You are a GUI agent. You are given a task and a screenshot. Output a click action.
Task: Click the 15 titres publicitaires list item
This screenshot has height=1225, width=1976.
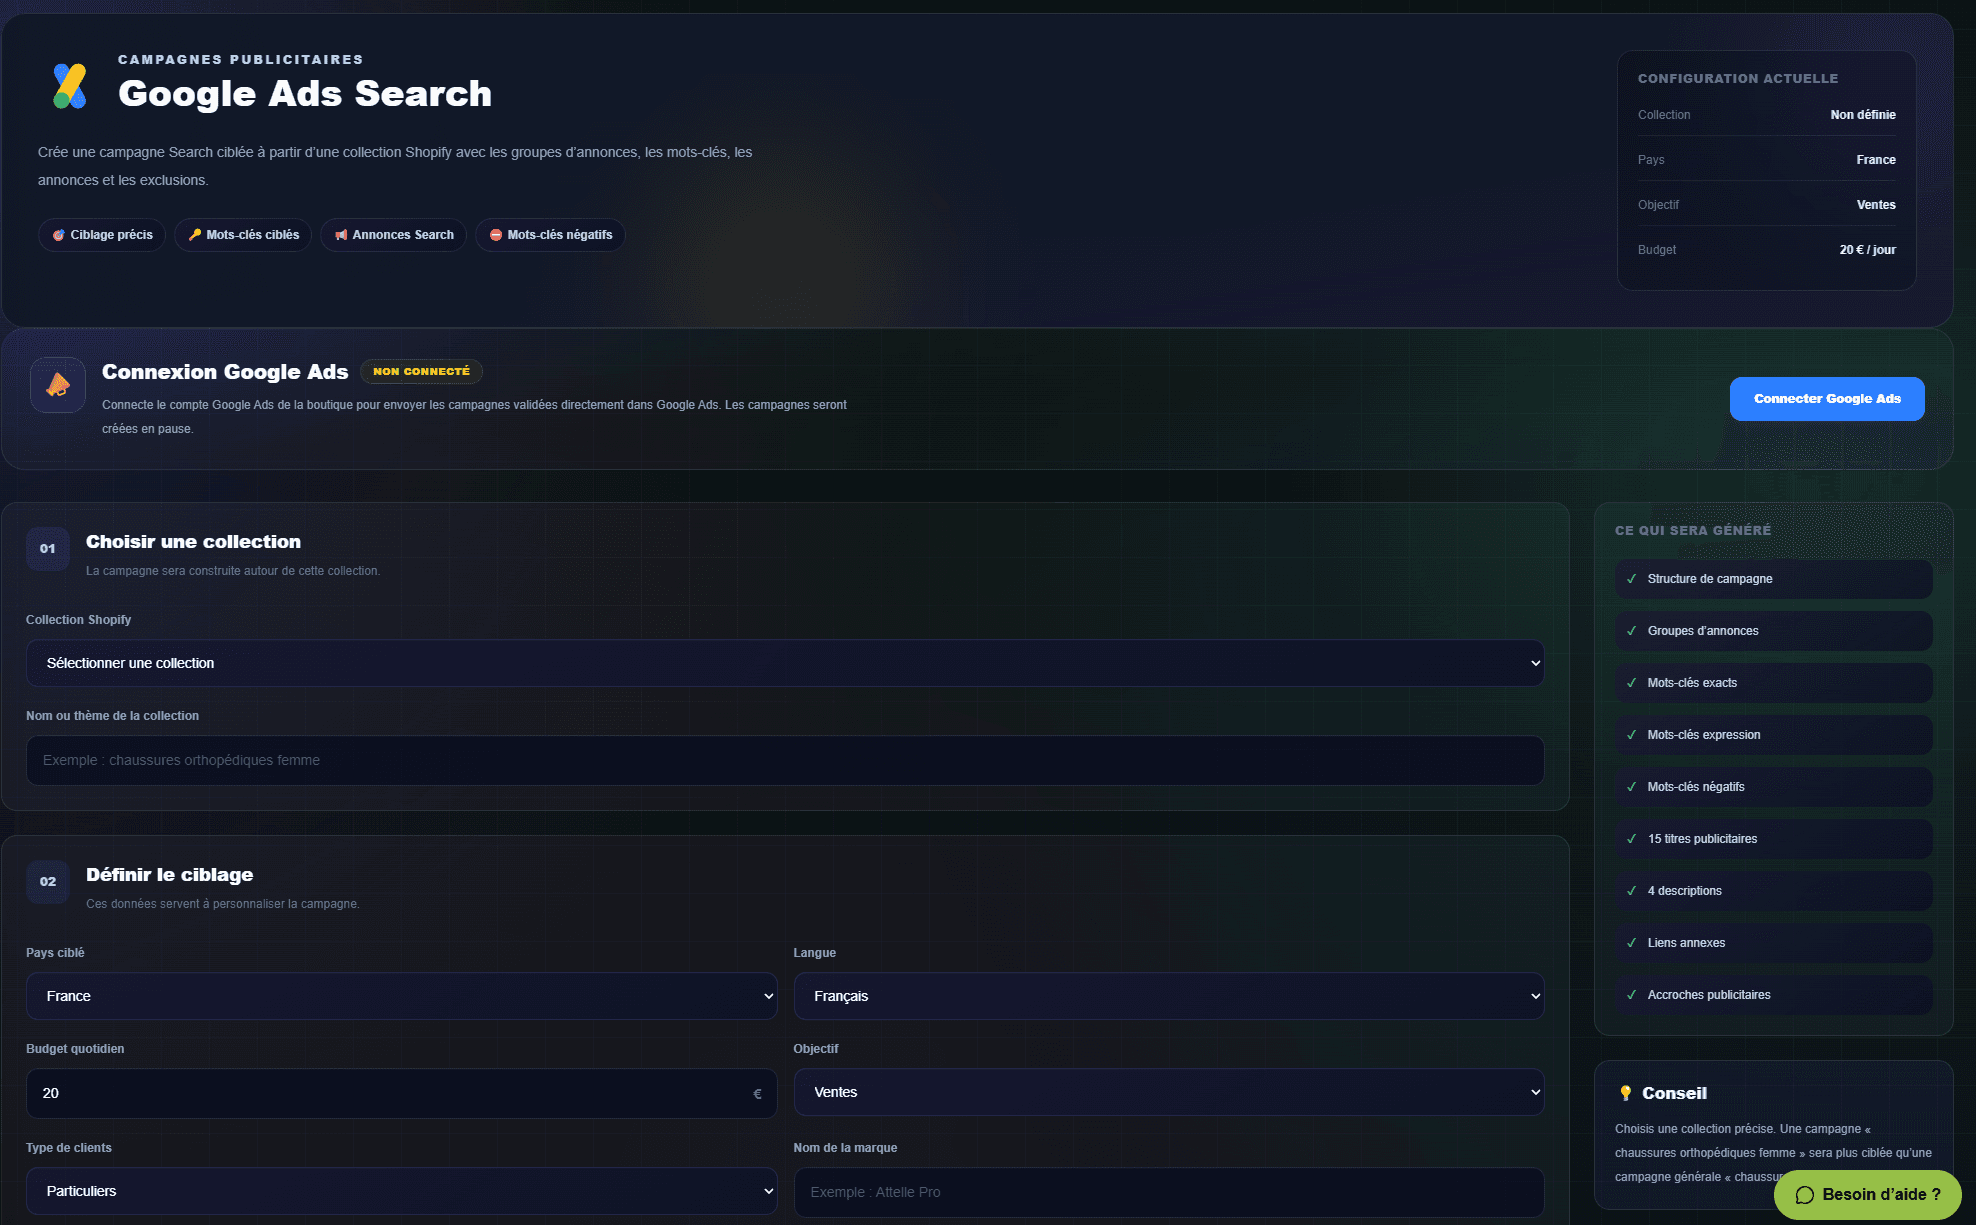1774,839
